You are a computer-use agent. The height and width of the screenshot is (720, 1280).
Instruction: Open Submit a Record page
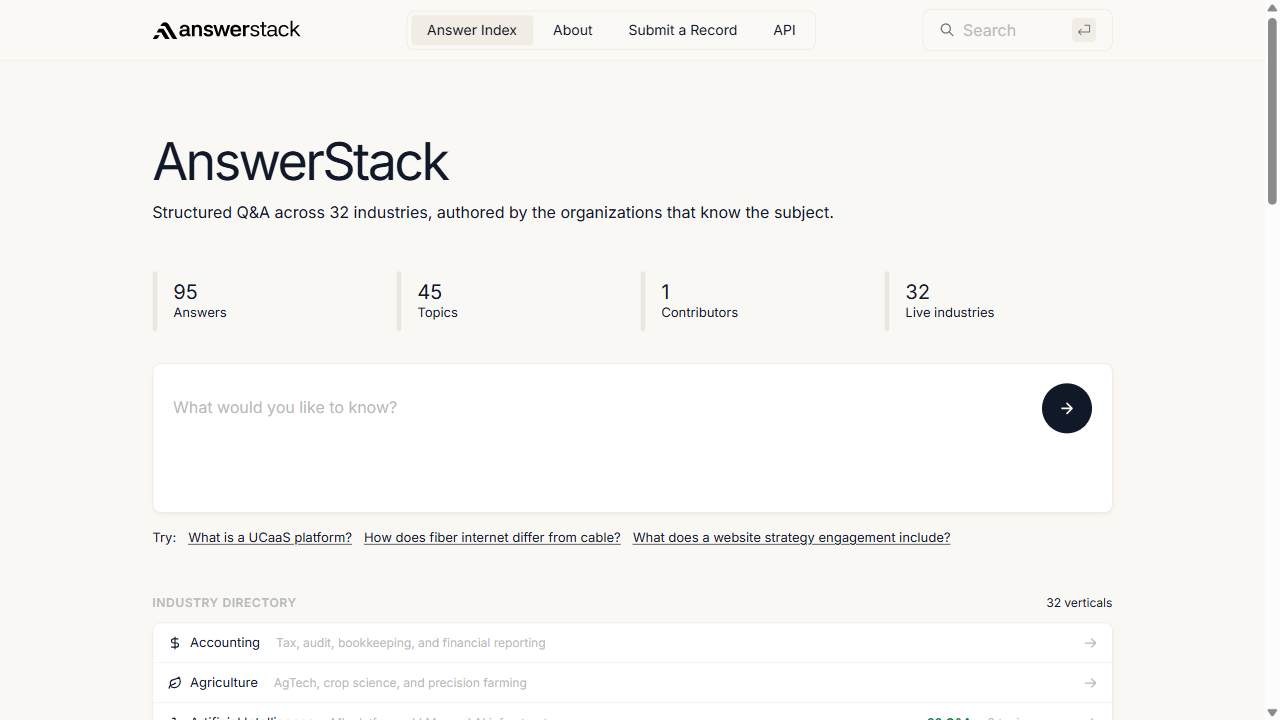(x=683, y=30)
